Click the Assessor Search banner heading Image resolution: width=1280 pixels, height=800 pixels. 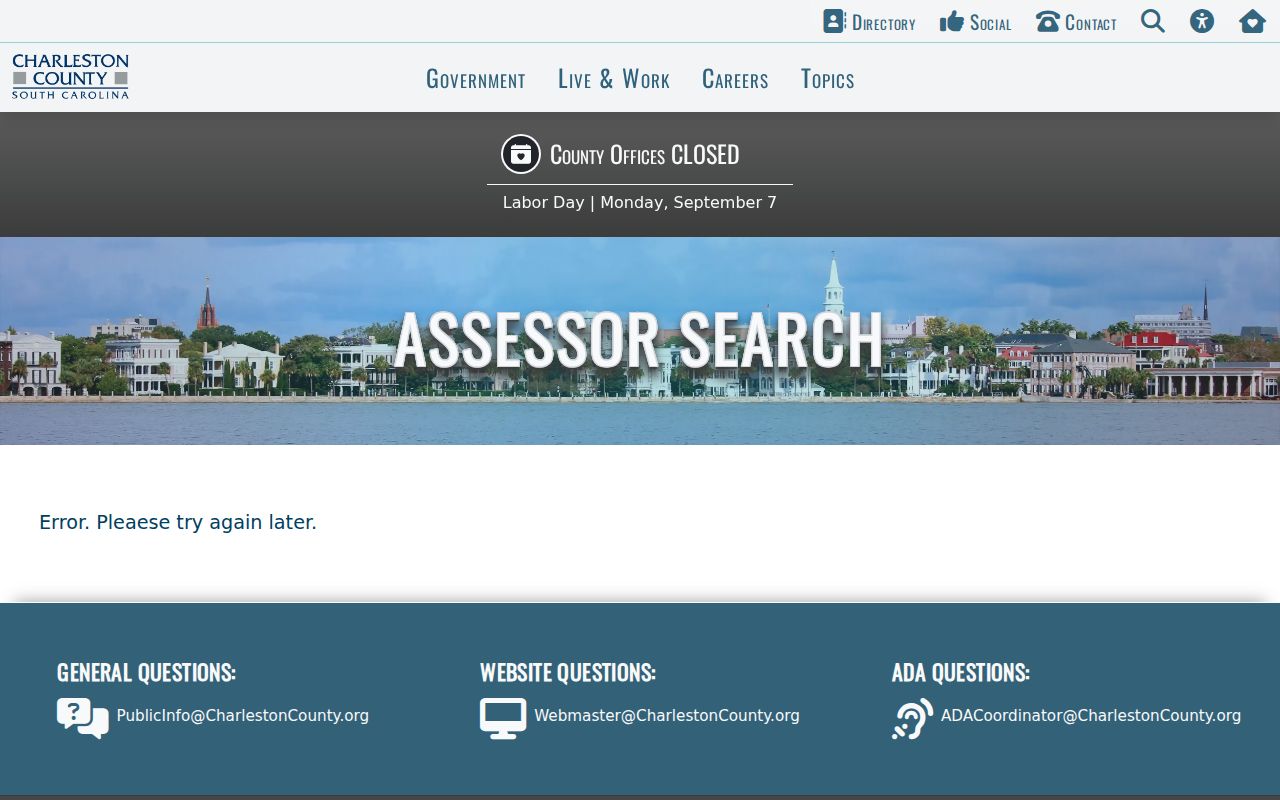coord(640,340)
